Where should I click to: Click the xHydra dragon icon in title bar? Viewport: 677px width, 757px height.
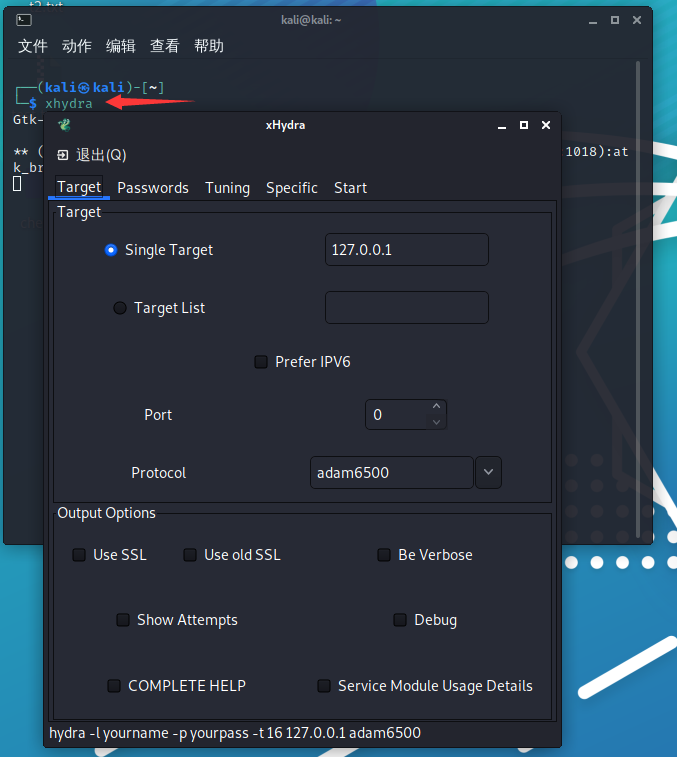tap(64, 125)
